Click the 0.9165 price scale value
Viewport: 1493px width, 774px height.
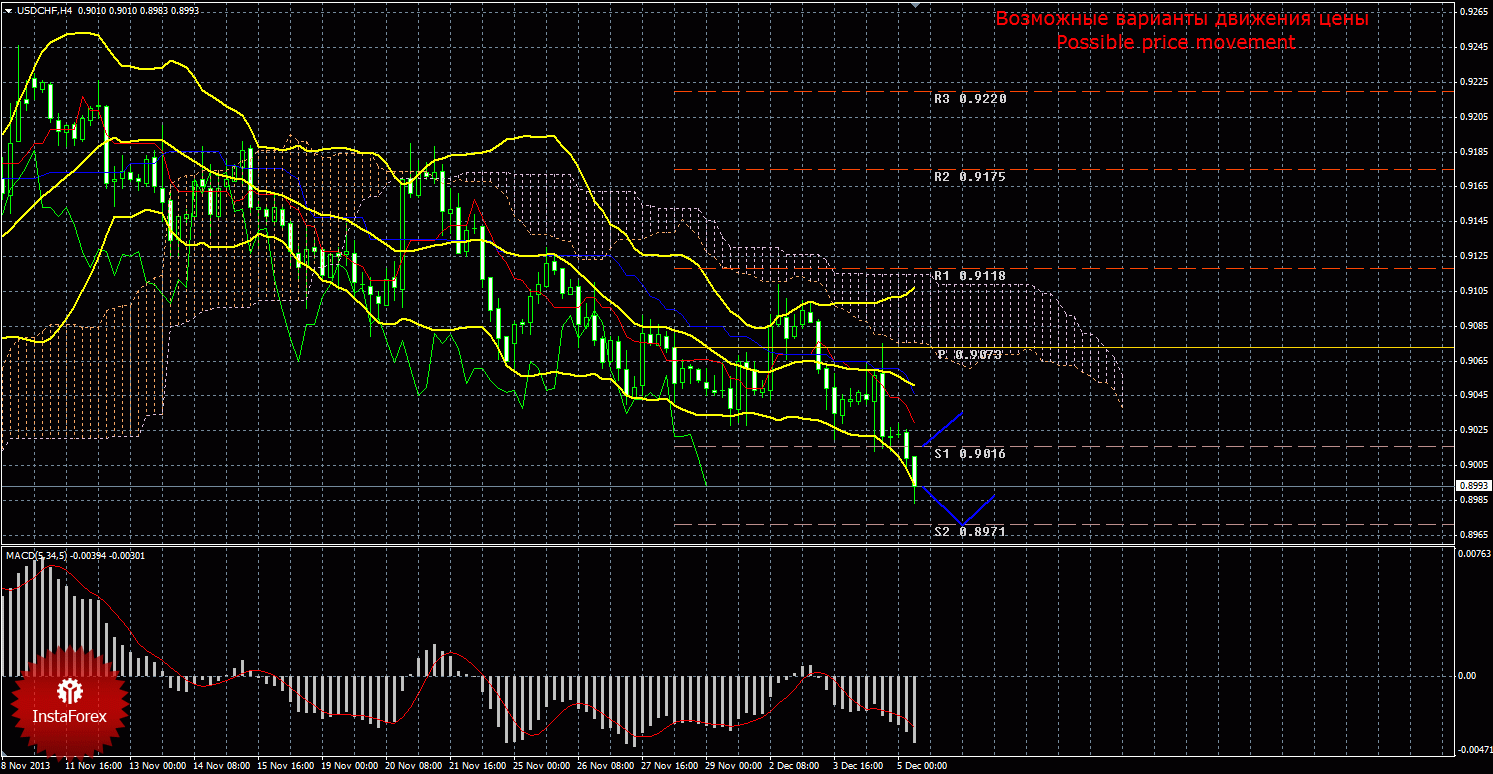pyautogui.click(x=1473, y=186)
